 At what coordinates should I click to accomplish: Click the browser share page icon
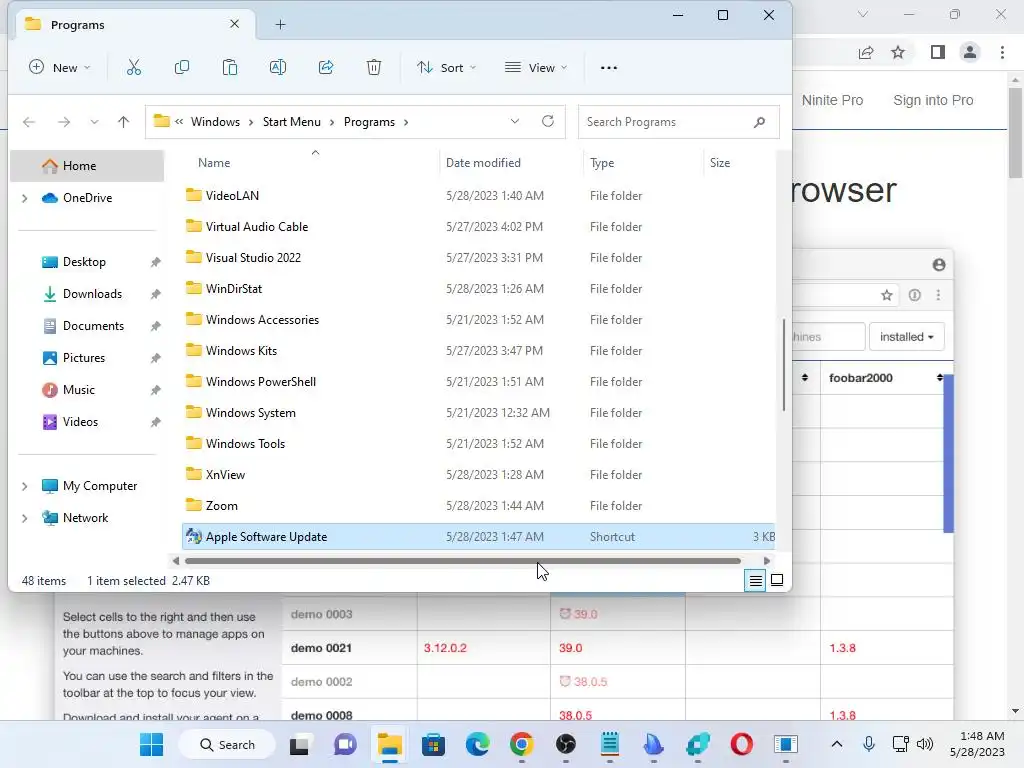point(866,52)
